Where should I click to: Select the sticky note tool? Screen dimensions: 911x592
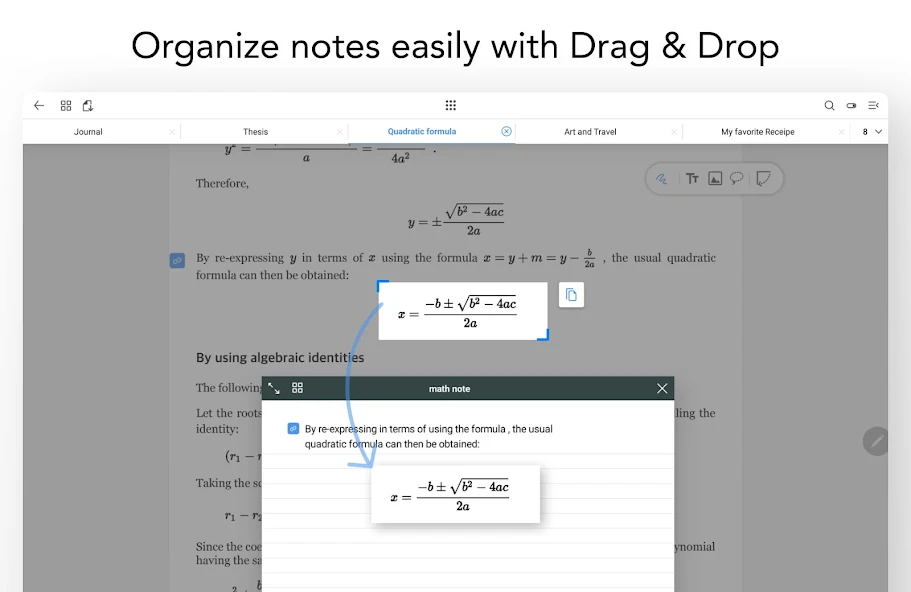pos(764,179)
